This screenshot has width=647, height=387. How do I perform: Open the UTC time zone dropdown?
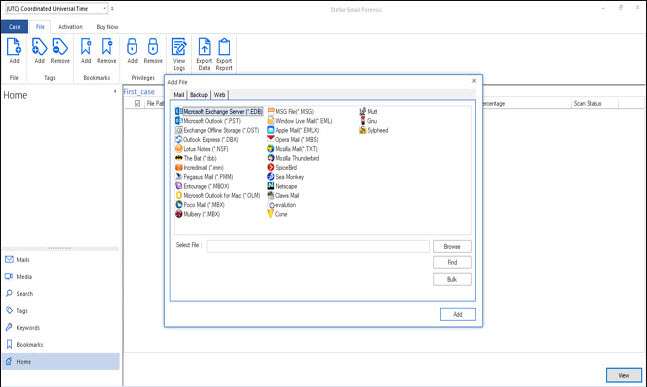pos(105,8)
